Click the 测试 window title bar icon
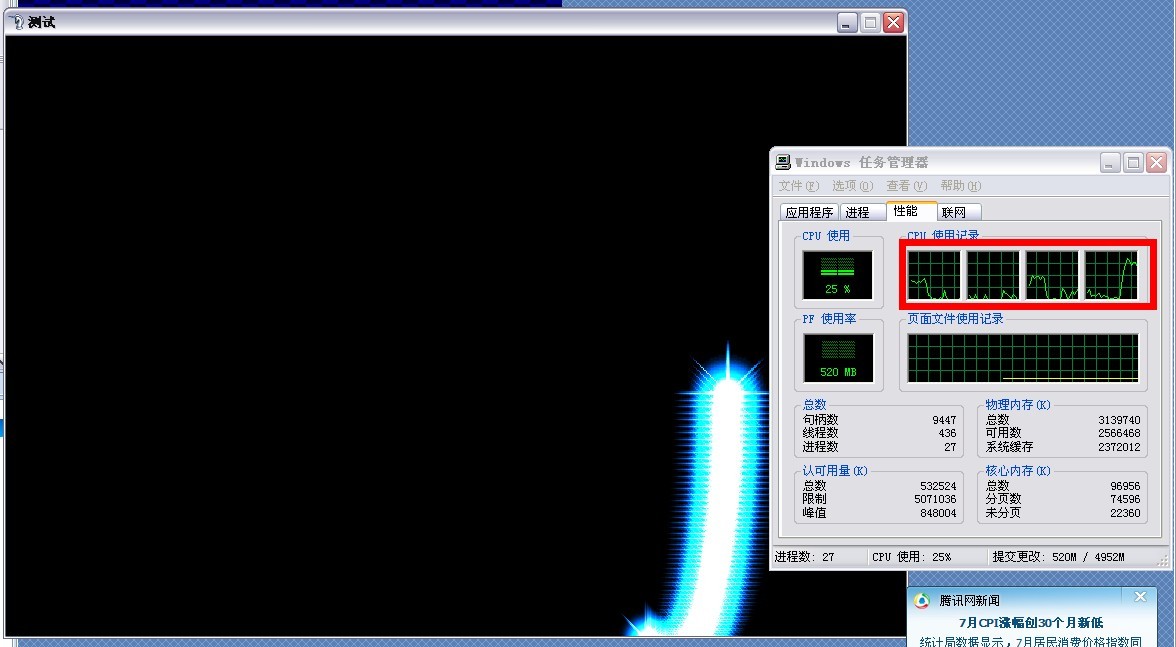1176x647 pixels. pyautogui.click(x=18, y=22)
